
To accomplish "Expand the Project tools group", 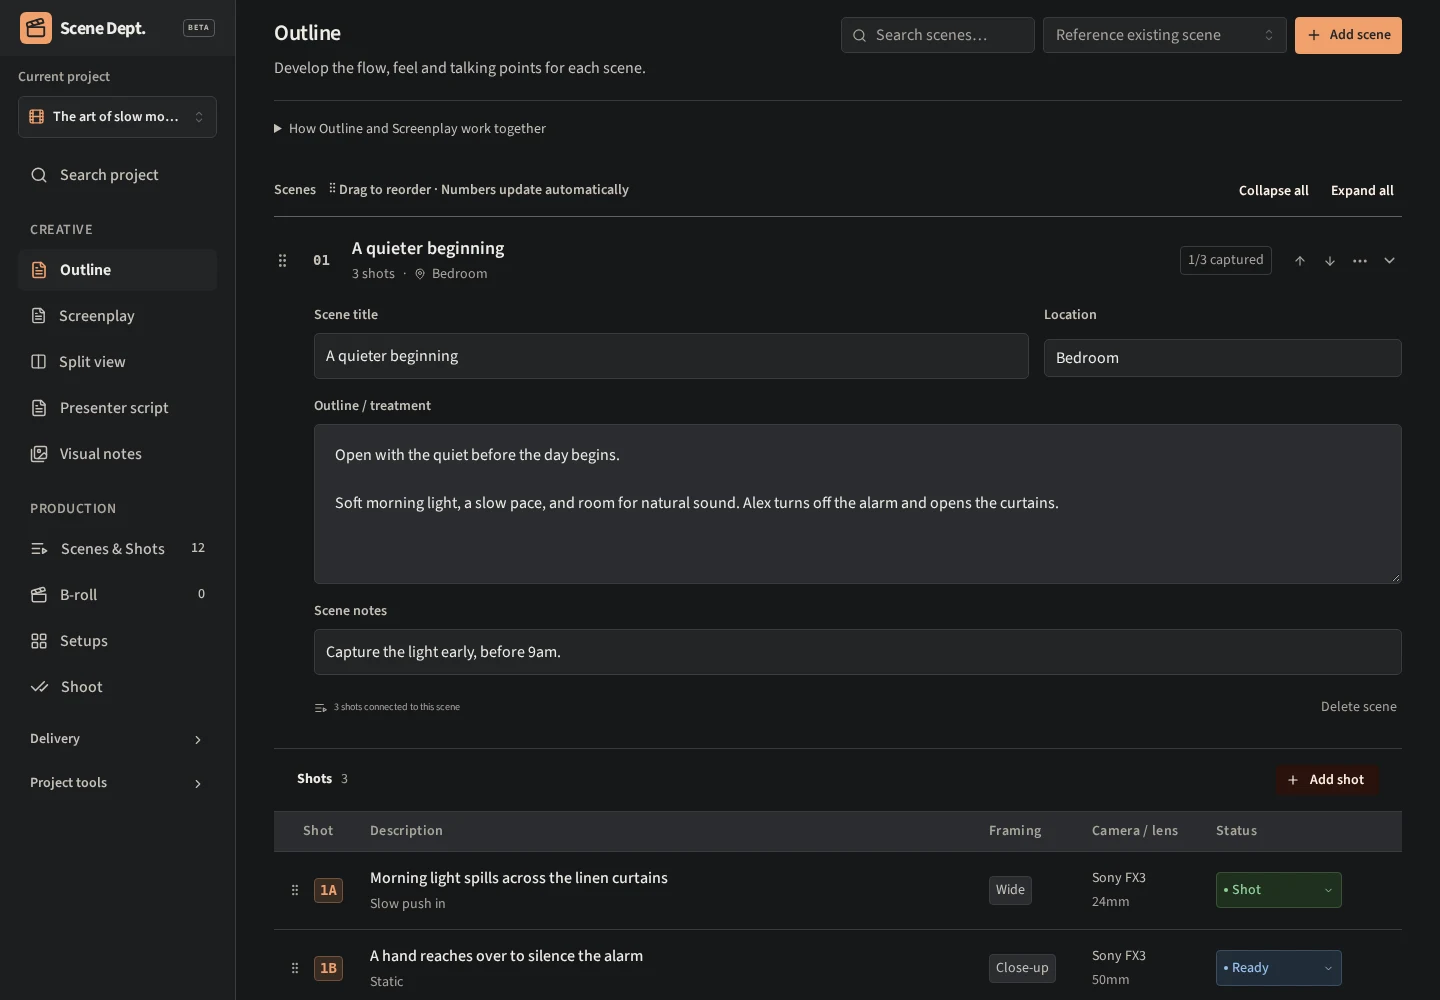I will pos(117,783).
